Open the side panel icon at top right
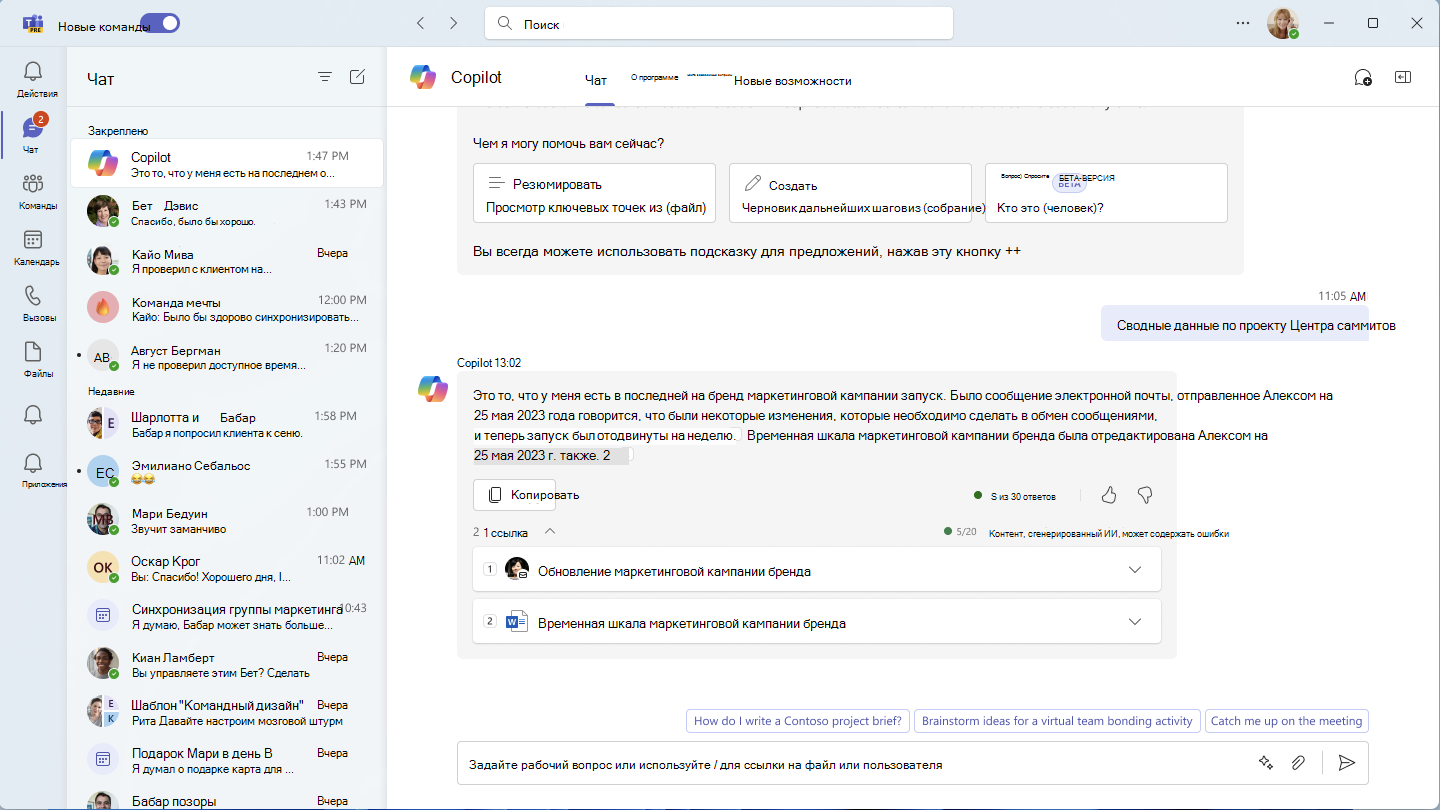 click(1403, 77)
